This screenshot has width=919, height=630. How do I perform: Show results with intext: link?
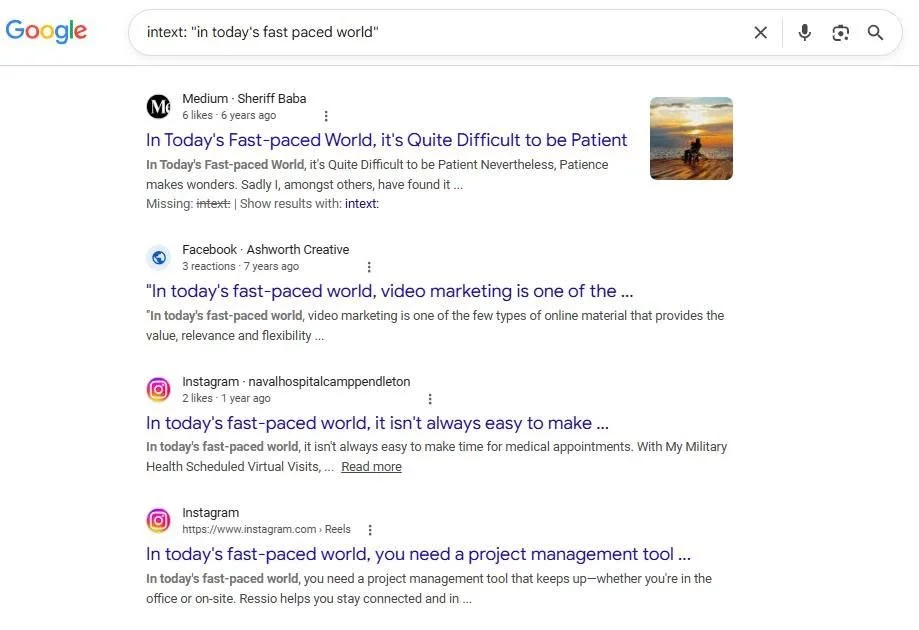click(362, 204)
